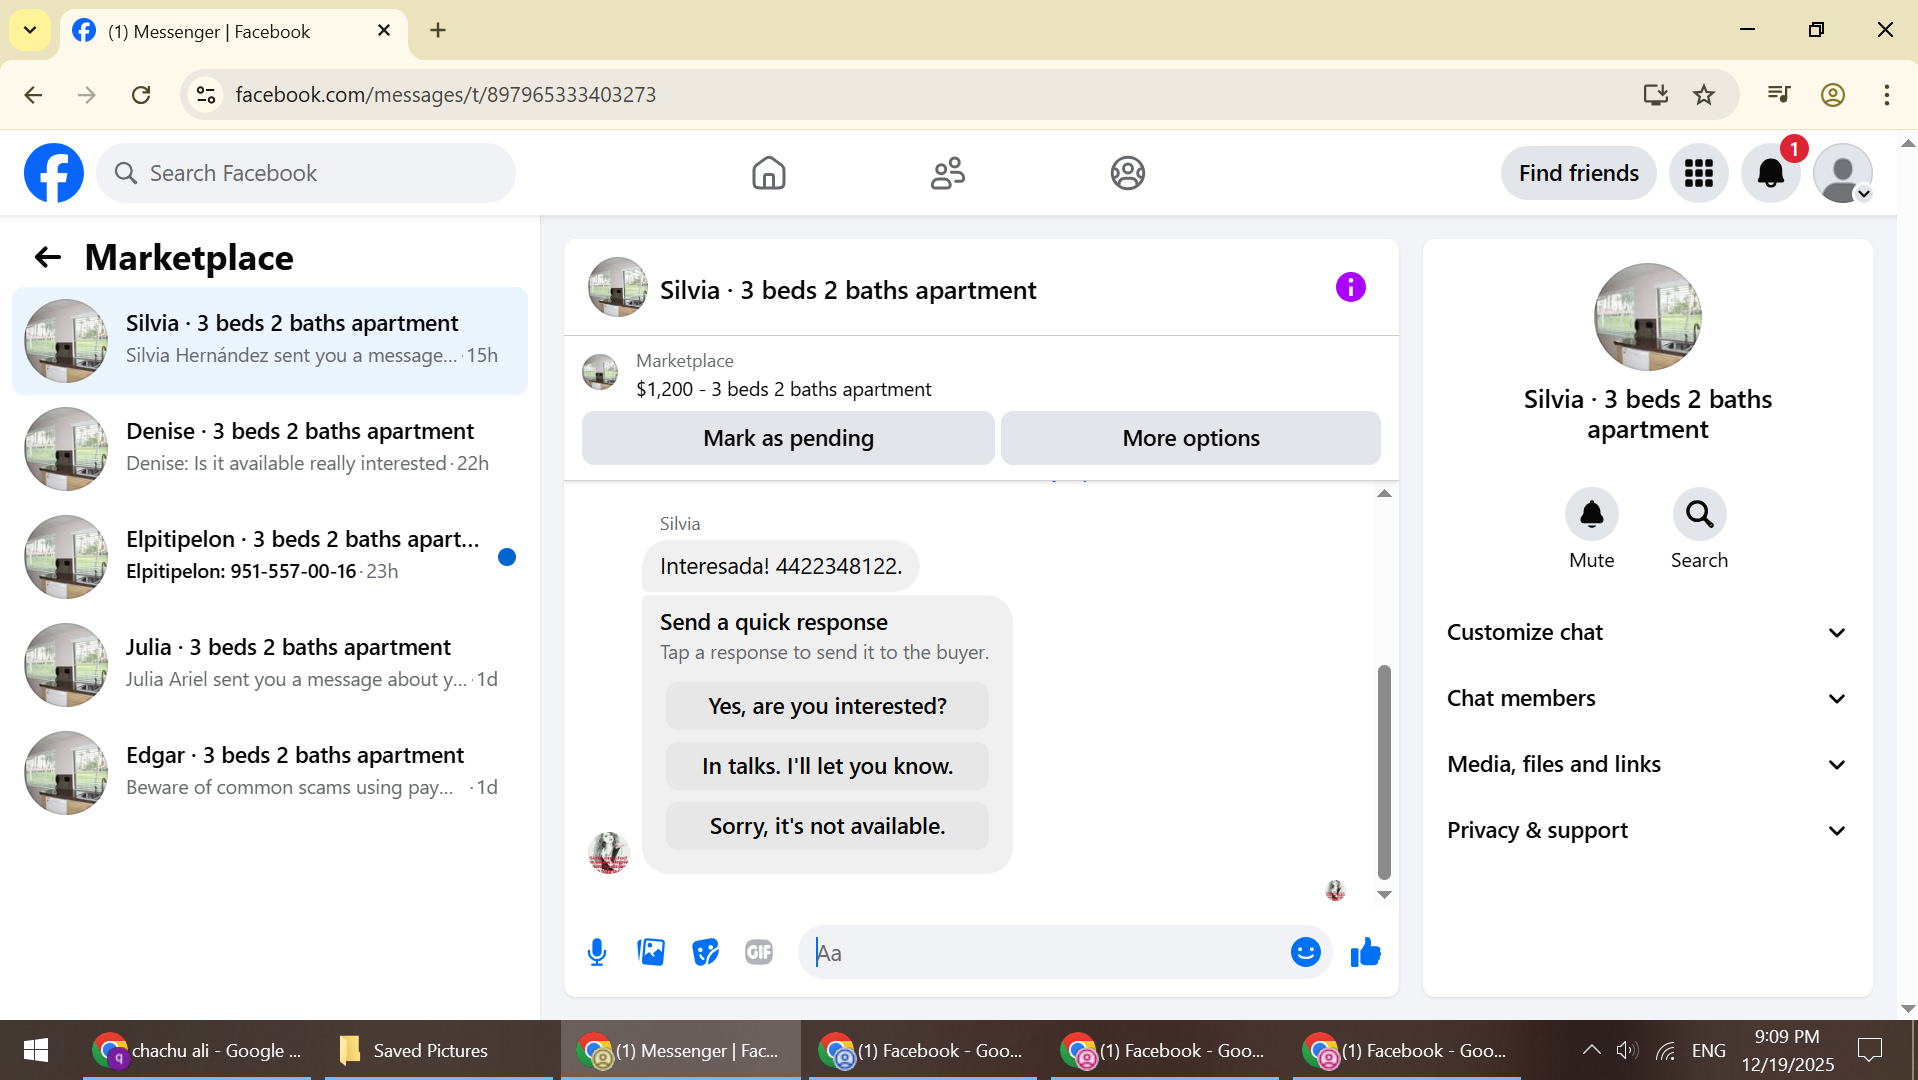View site information icon in address bar
1918x1080 pixels.
(x=206, y=95)
